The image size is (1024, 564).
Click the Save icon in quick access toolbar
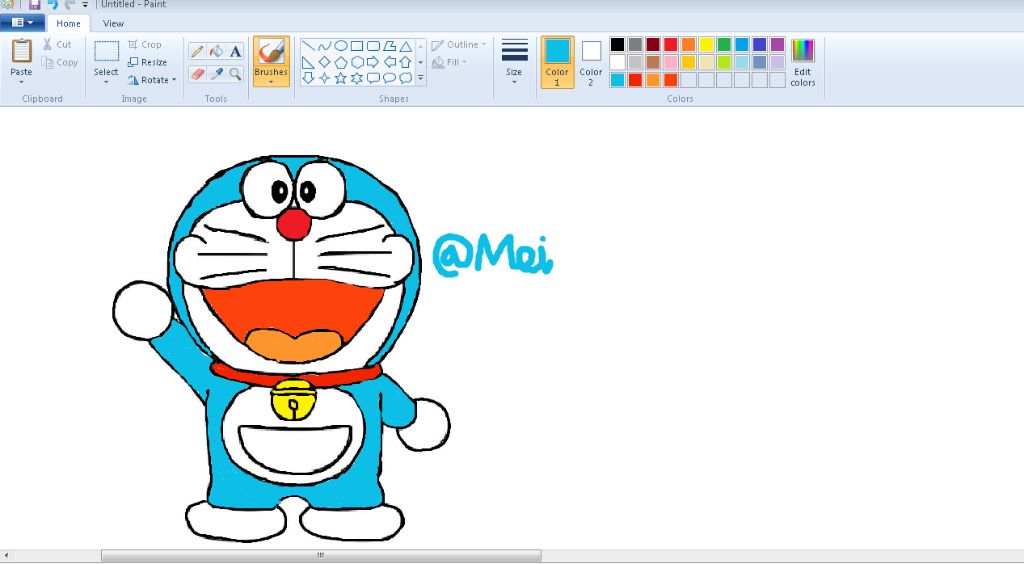(x=35, y=5)
